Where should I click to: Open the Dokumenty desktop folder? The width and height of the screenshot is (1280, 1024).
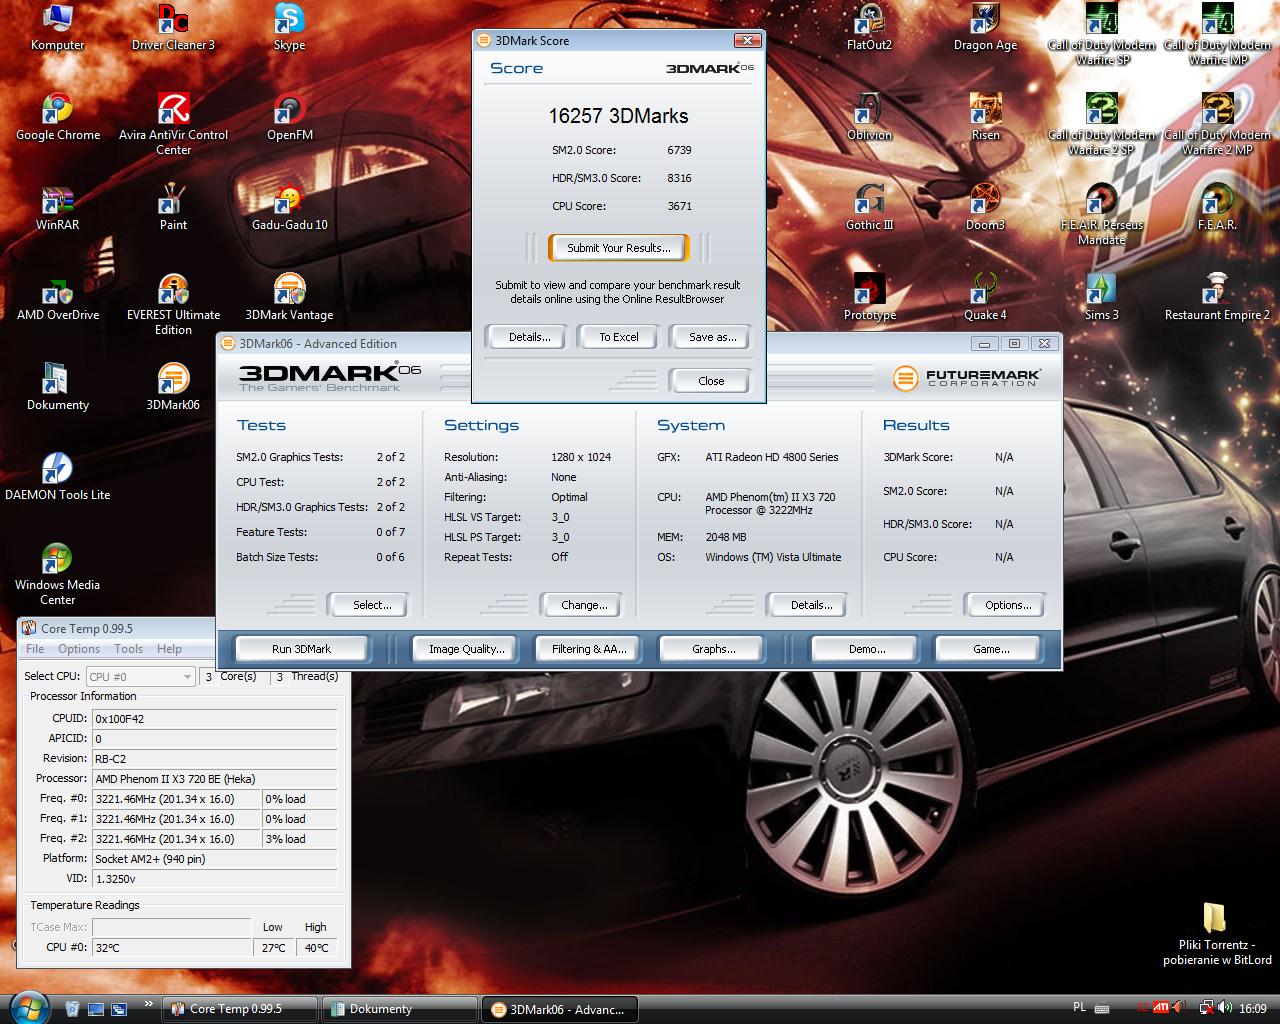click(58, 388)
